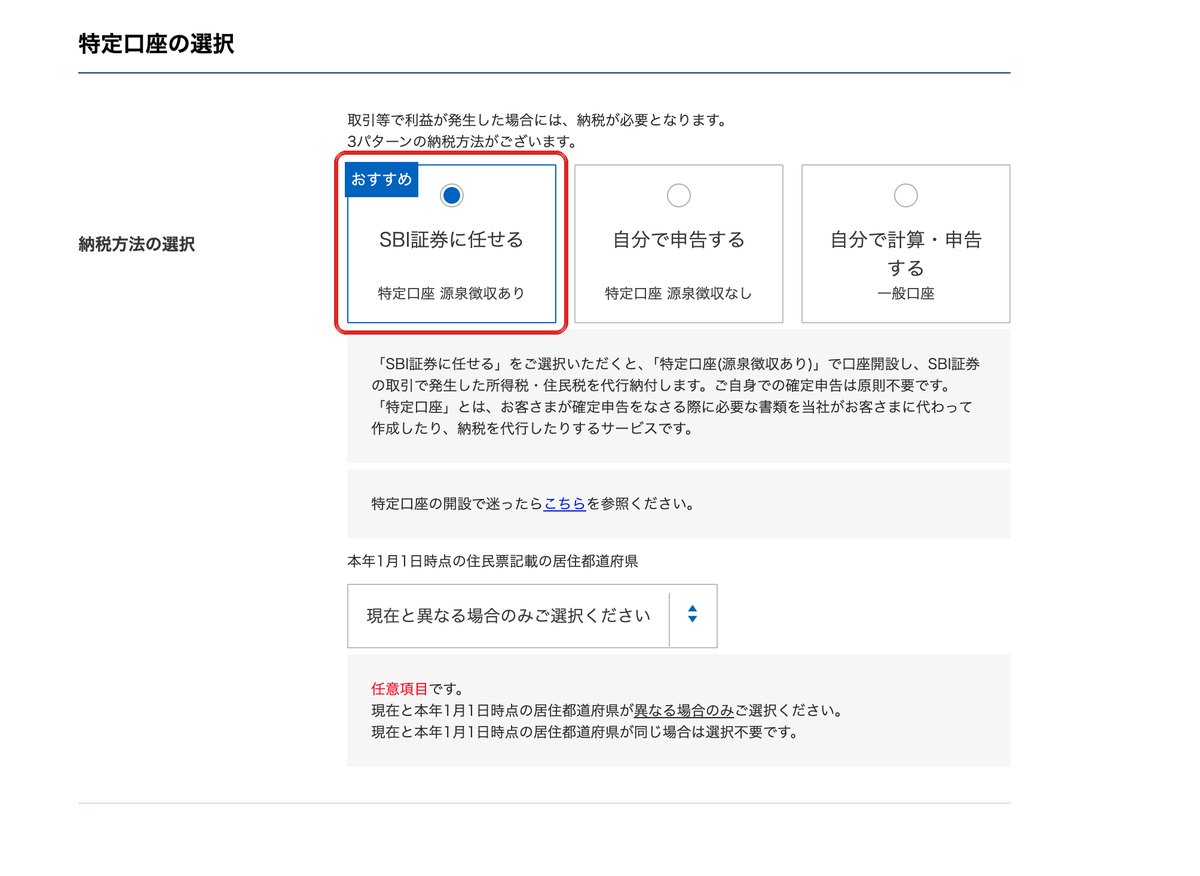This screenshot has height=876, width=1200.
Task: Click the 本年1月1日時点の住民票記載の居住都道府県 label
Action: pyautogui.click(x=493, y=562)
